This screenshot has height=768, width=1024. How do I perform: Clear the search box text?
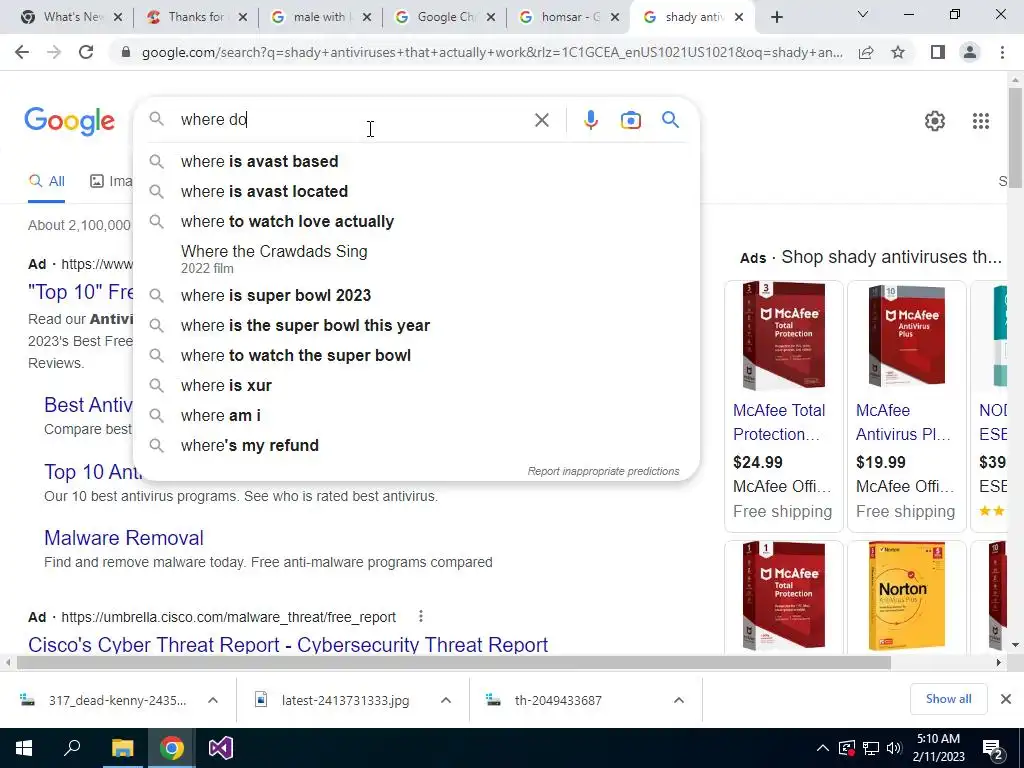click(541, 120)
